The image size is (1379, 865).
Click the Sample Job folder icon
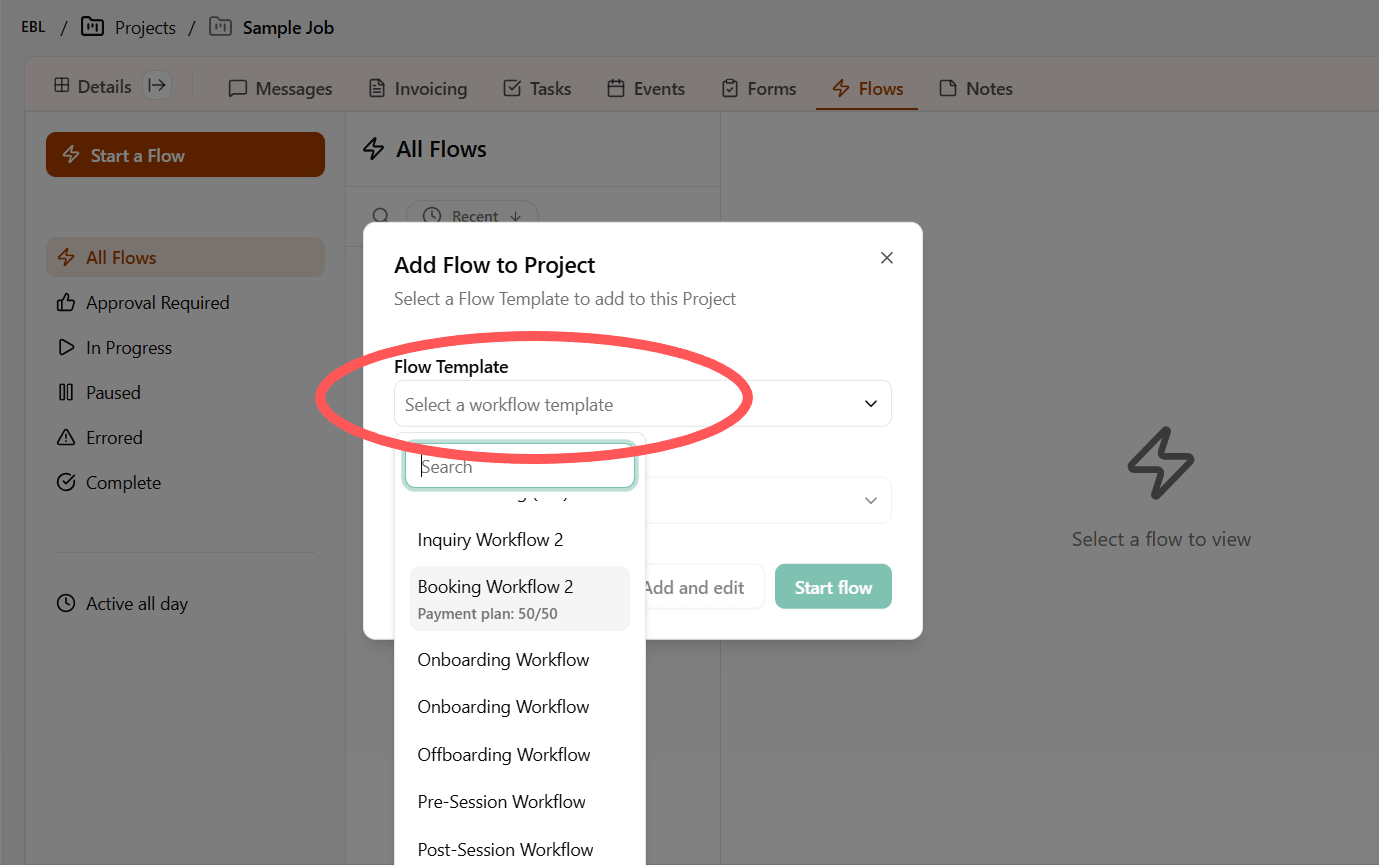[x=220, y=26]
